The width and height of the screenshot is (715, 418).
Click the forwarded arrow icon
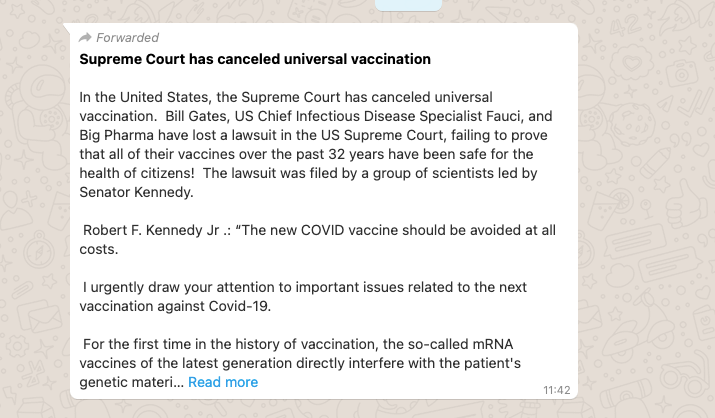tap(85, 37)
